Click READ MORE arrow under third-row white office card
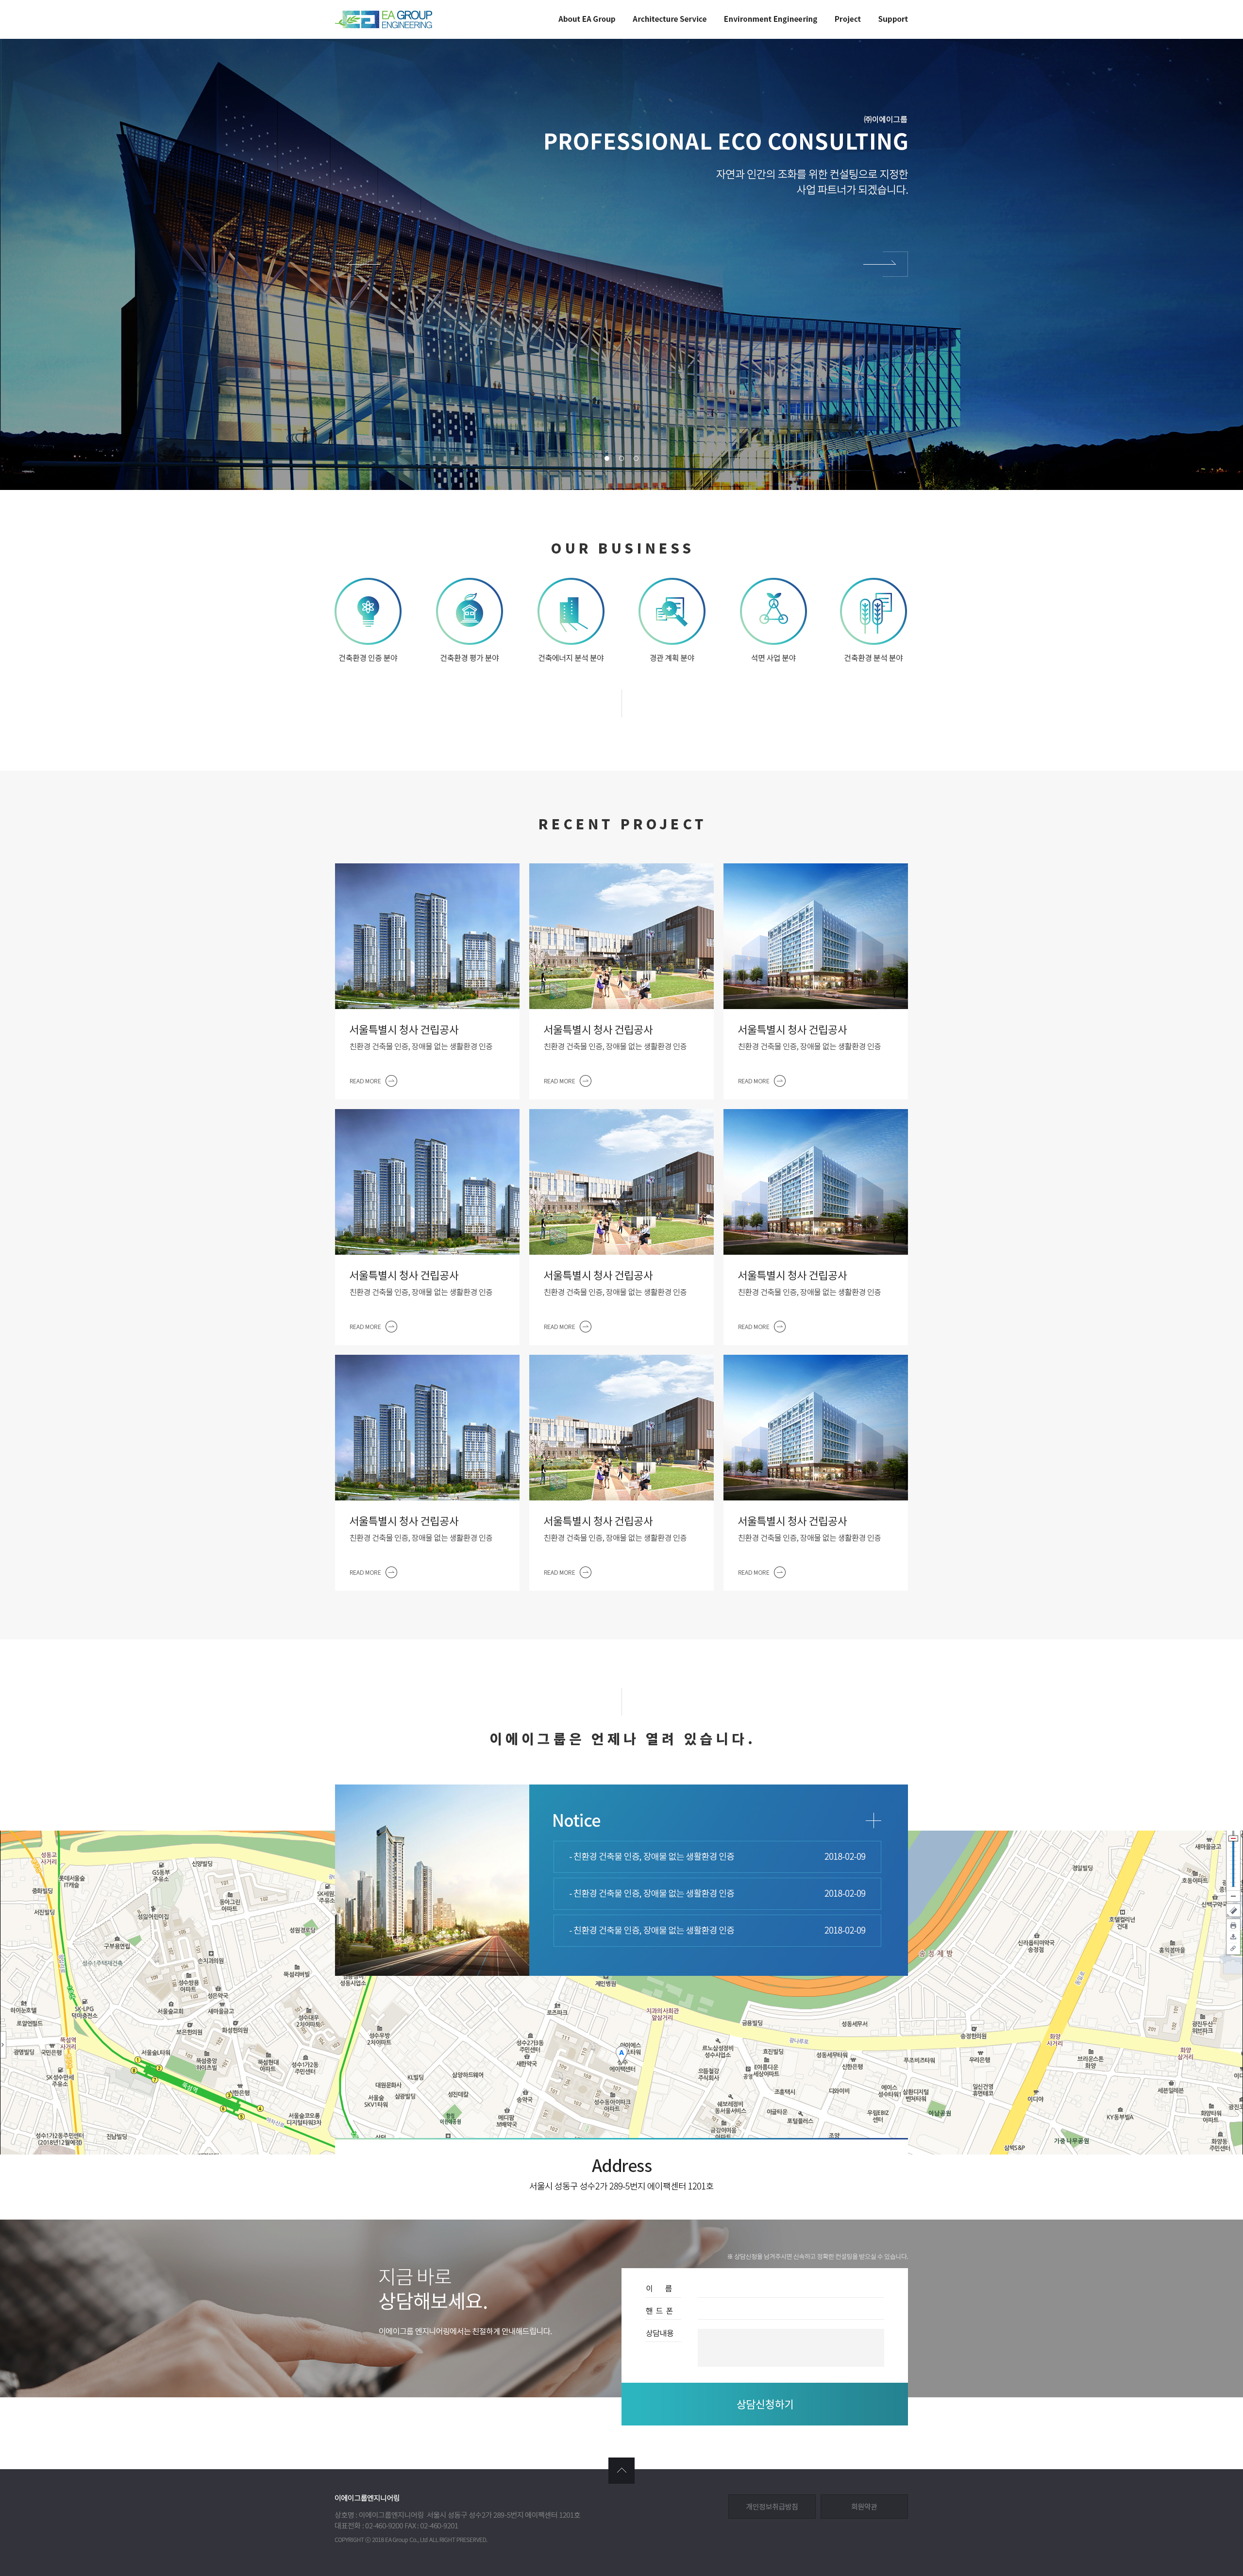Viewport: 1243px width, 2576px height. 780,1572
